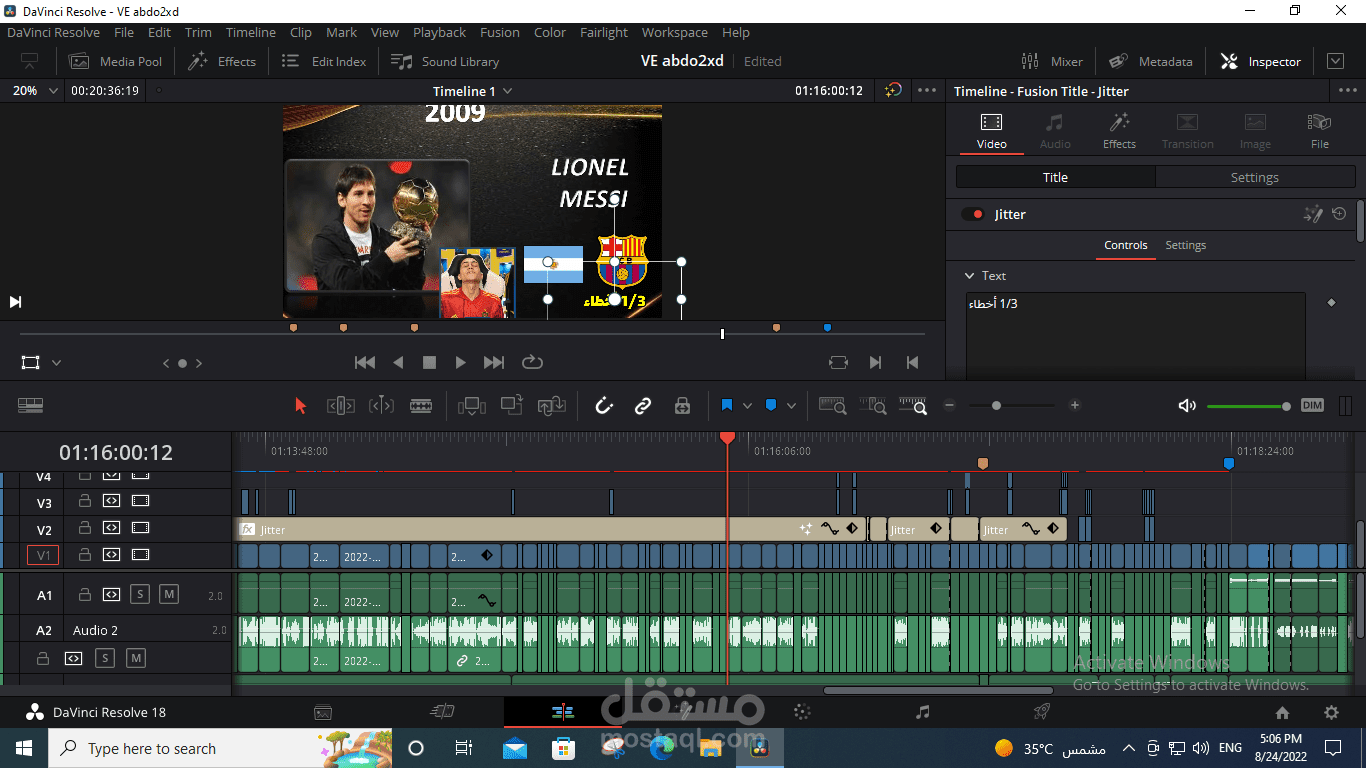The height and width of the screenshot is (768, 1366).
Task: Adjust the green volume slider handle
Action: tap(1286, 406)
